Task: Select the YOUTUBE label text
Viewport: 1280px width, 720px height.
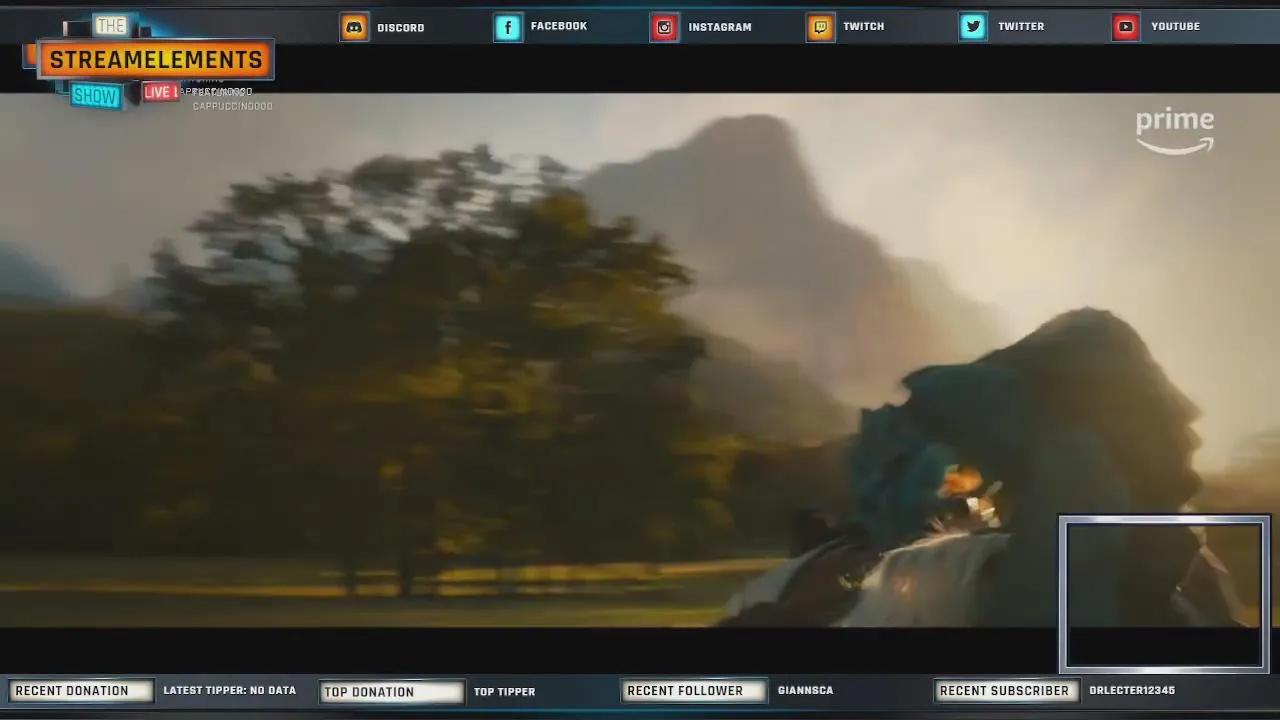Action: [x=1176, y=26]
